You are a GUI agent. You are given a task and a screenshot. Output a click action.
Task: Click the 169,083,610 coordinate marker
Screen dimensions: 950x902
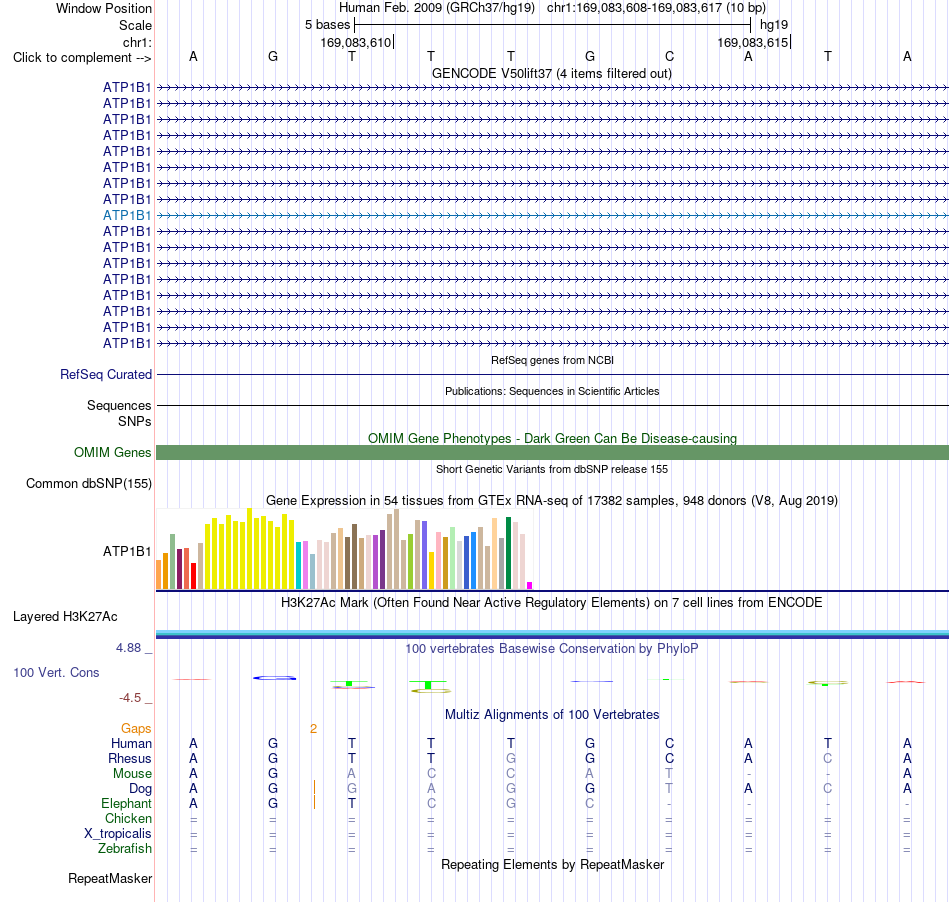pyautogui.click(x=356, y=42)
